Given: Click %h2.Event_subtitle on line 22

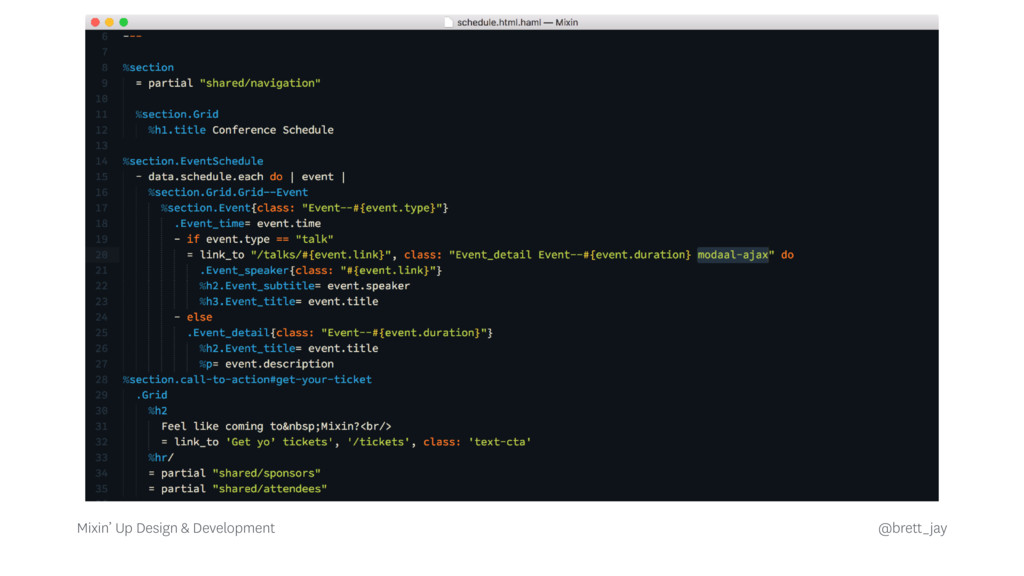Looking at the screenshot, I should click(x=257, y=286).
